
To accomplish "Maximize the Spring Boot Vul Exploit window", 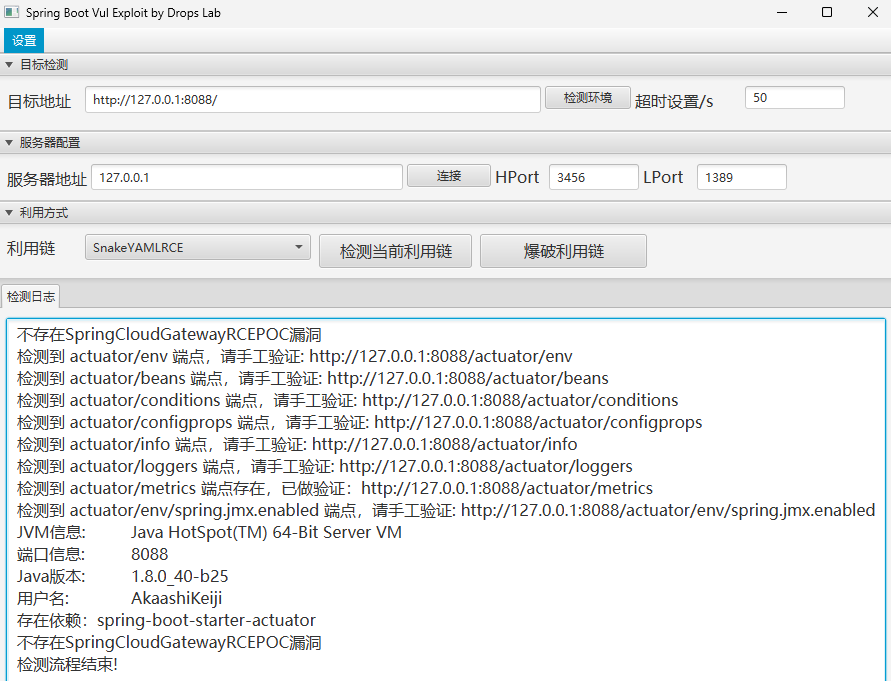I will [827, 12].
